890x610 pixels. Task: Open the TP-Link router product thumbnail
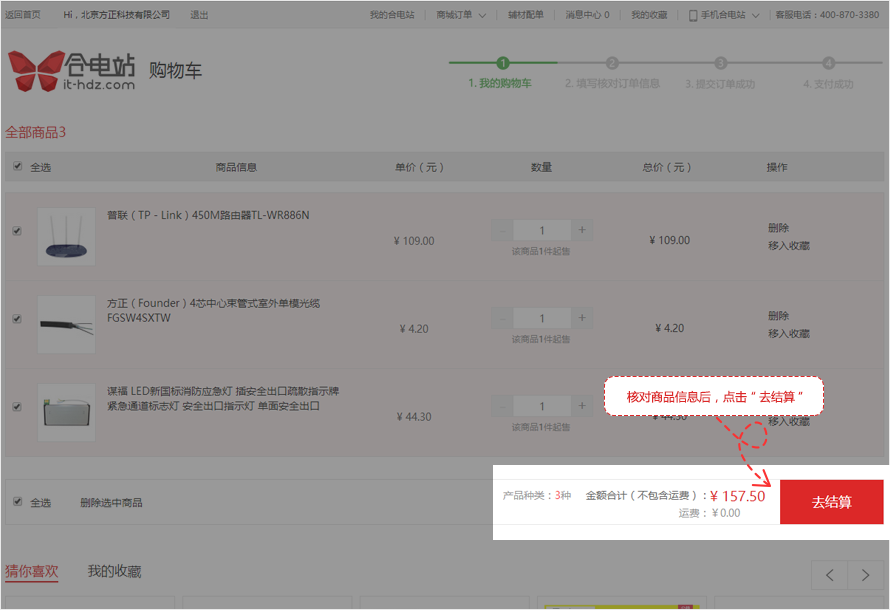pyautogui.click(x=66, y=236)
